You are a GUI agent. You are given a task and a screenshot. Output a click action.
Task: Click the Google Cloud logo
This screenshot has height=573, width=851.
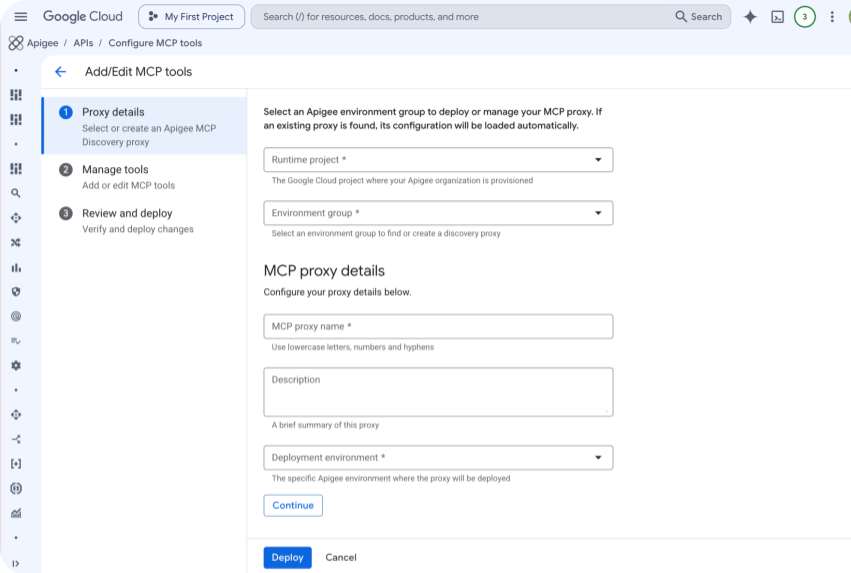point(83,17)
